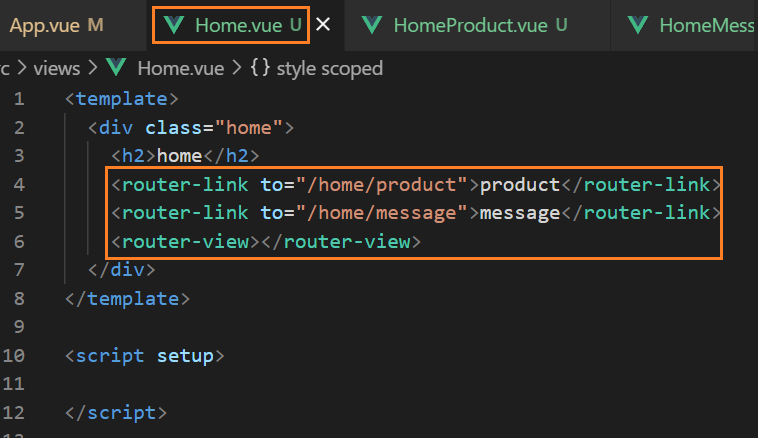Click the braces symbol icon in breadcrumb
Viewport: 758px width, 438px height.
pos(260,68)
